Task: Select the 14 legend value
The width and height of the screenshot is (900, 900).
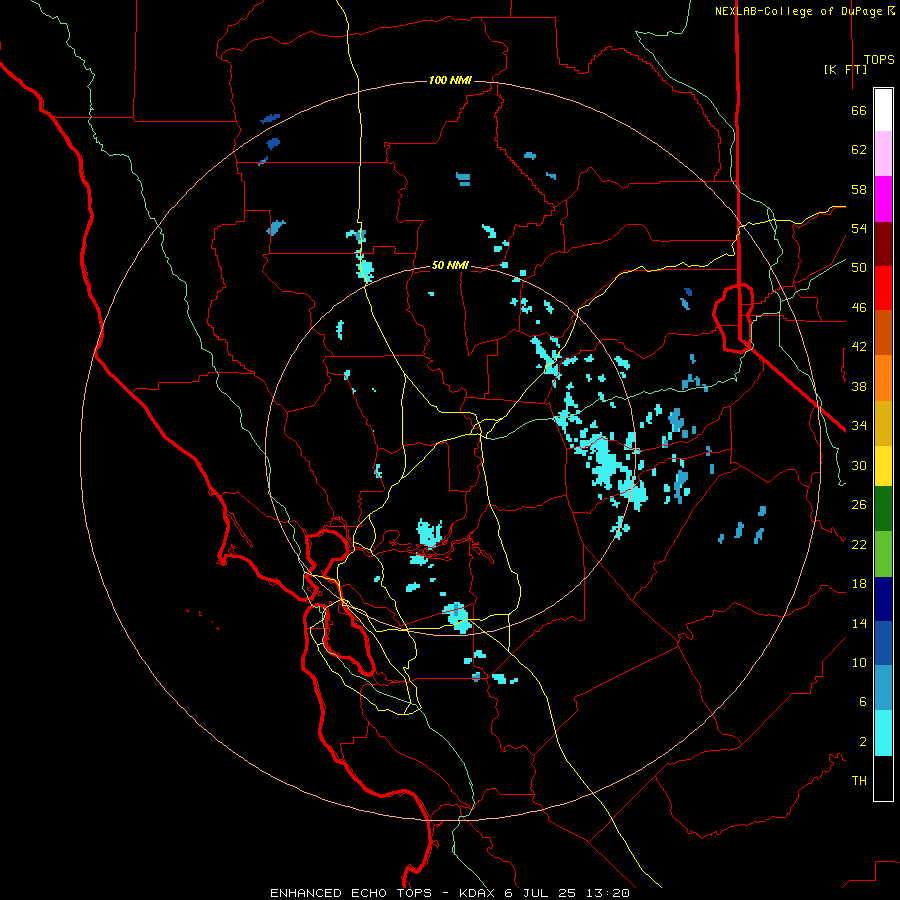Action: (x=859, y=623)
